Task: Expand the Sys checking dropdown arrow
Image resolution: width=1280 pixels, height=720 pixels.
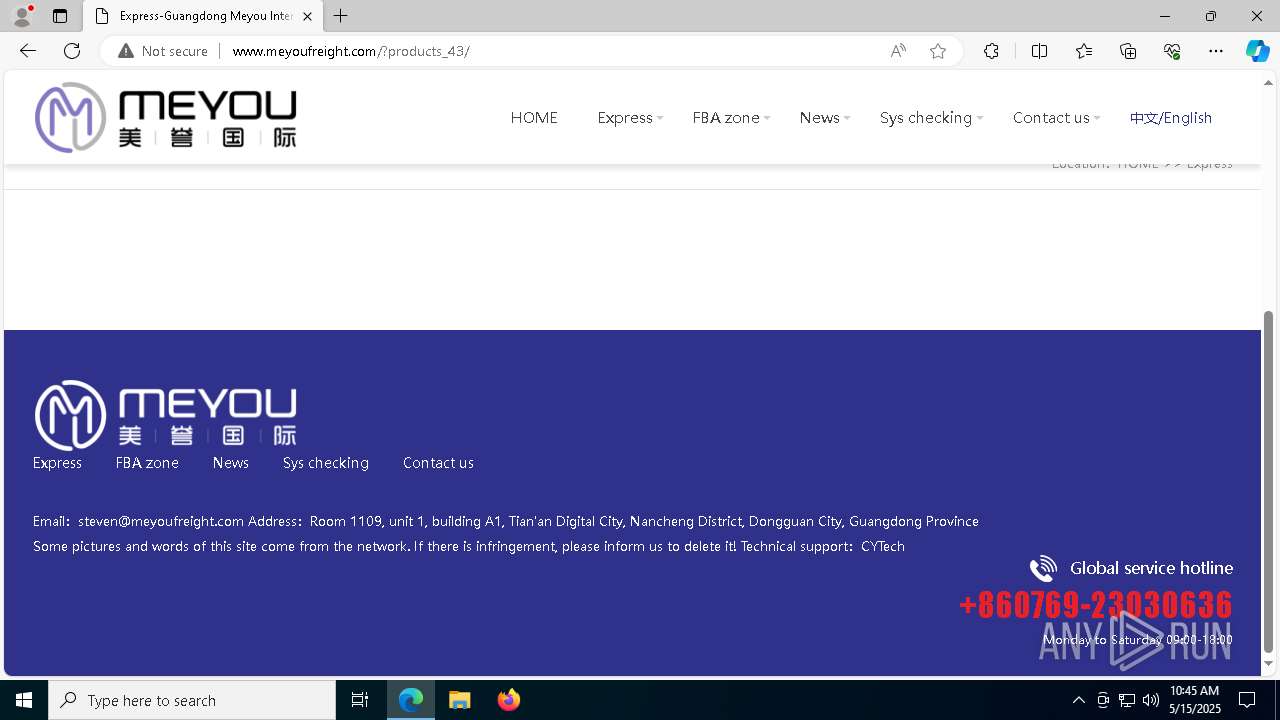Action: (x=980, y=118)
